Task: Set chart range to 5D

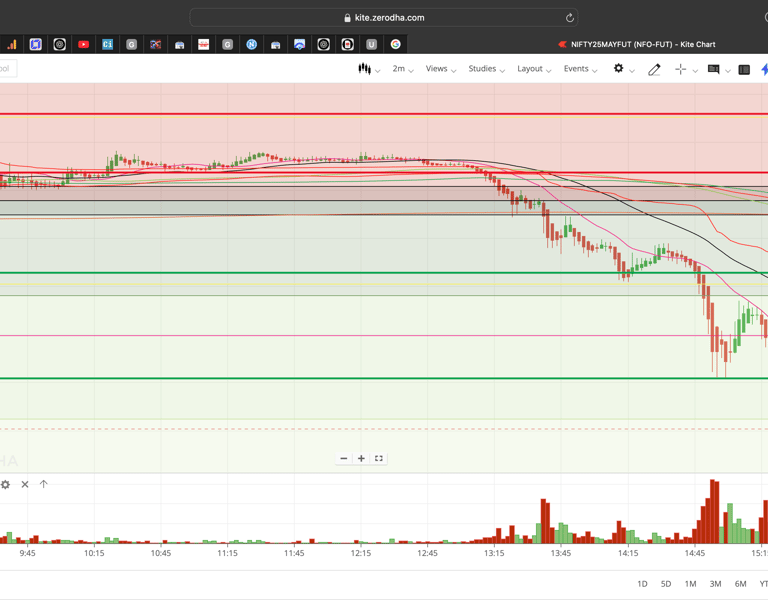Action: (666, 584)
